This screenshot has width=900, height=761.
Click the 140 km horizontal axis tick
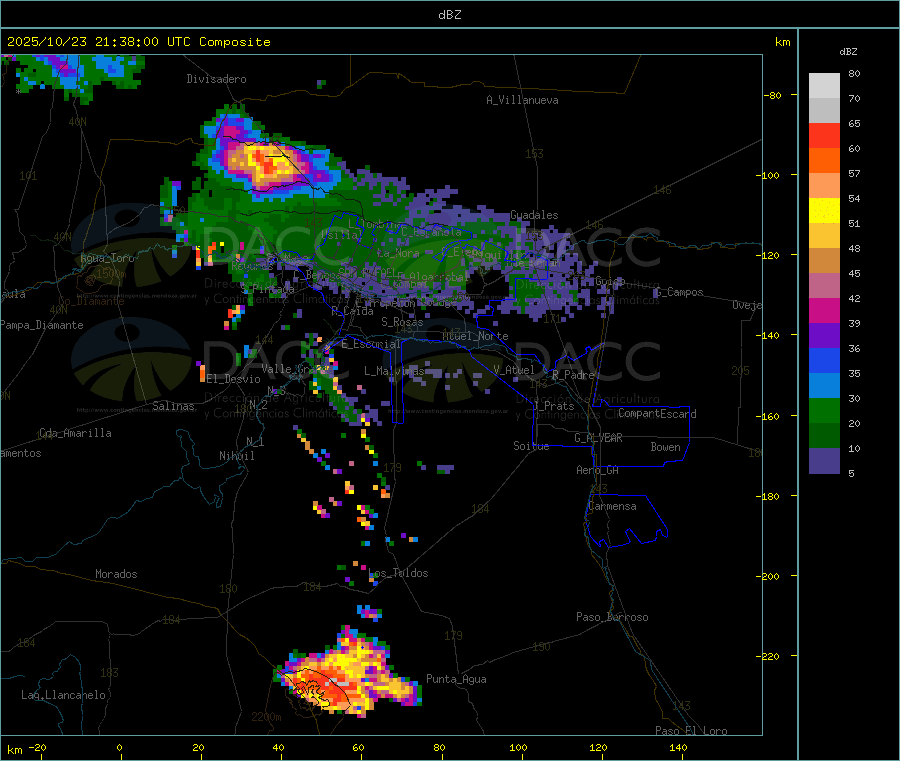(678, 747)
